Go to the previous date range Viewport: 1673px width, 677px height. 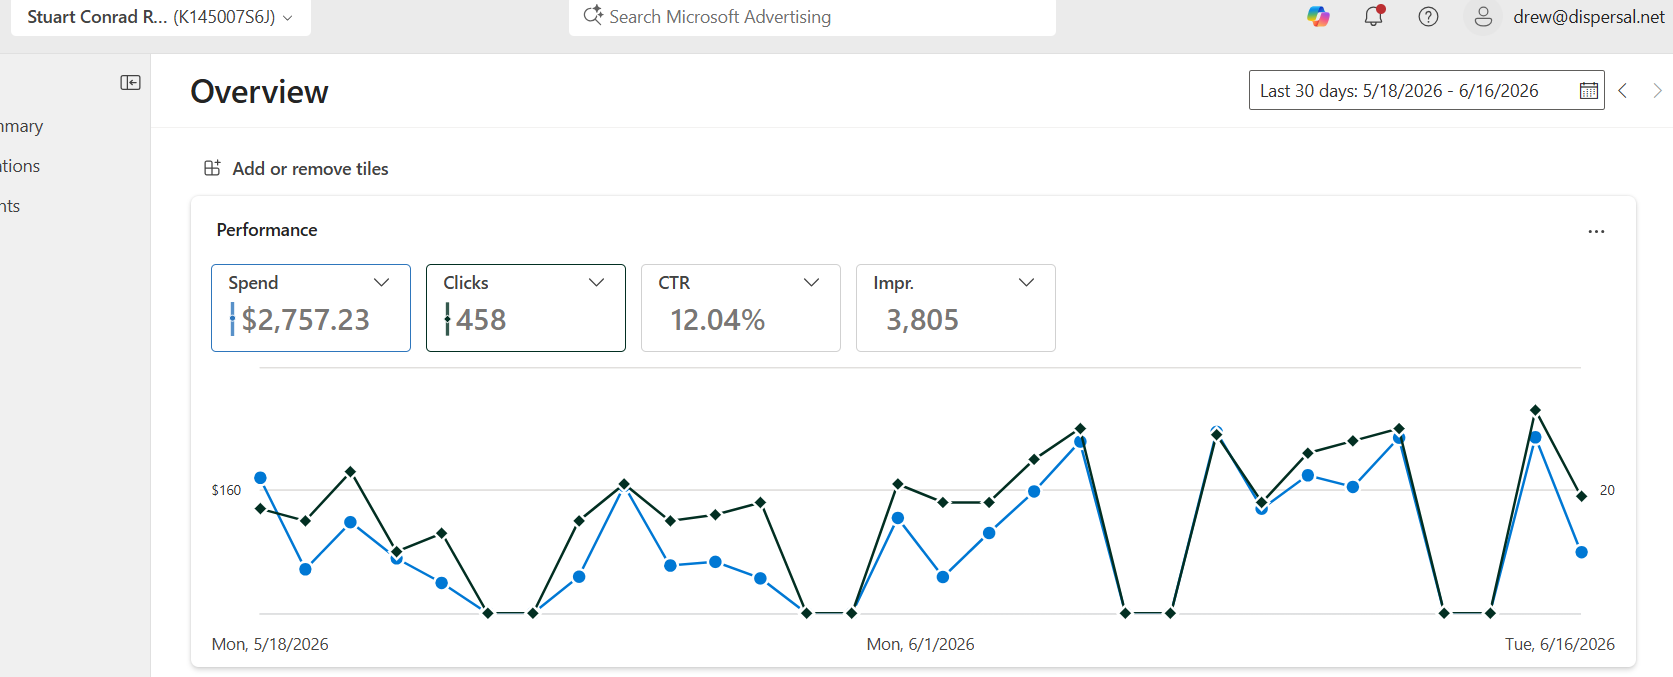[1623, 90]
